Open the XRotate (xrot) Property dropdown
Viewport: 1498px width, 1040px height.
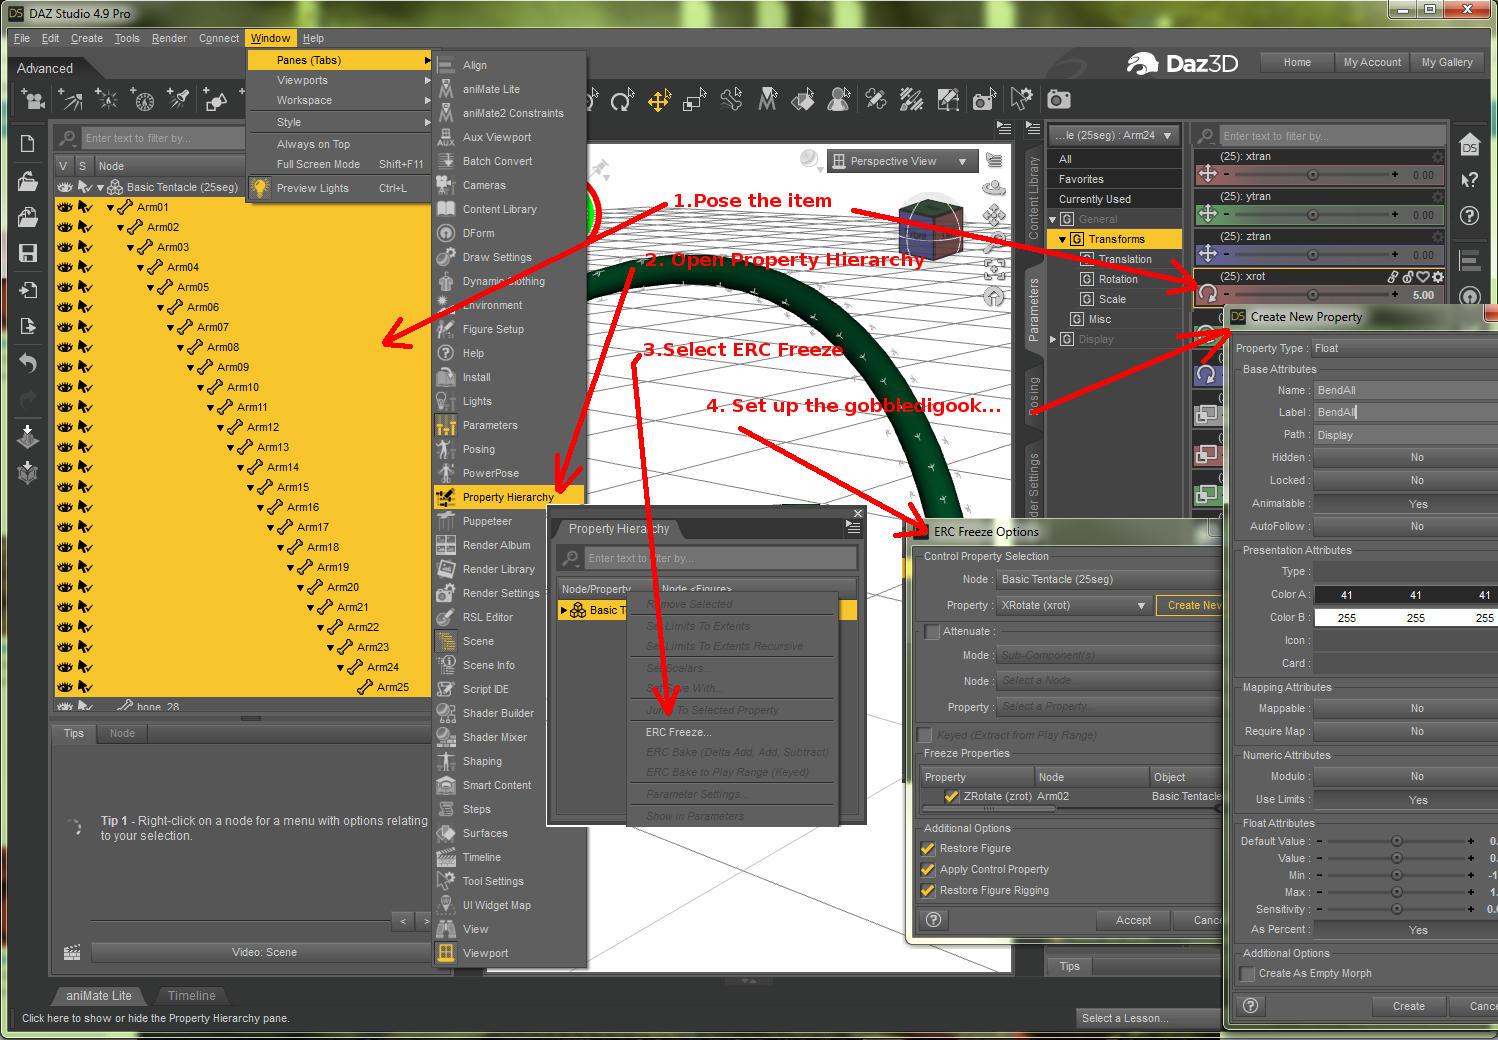(x=1073, y=605)
